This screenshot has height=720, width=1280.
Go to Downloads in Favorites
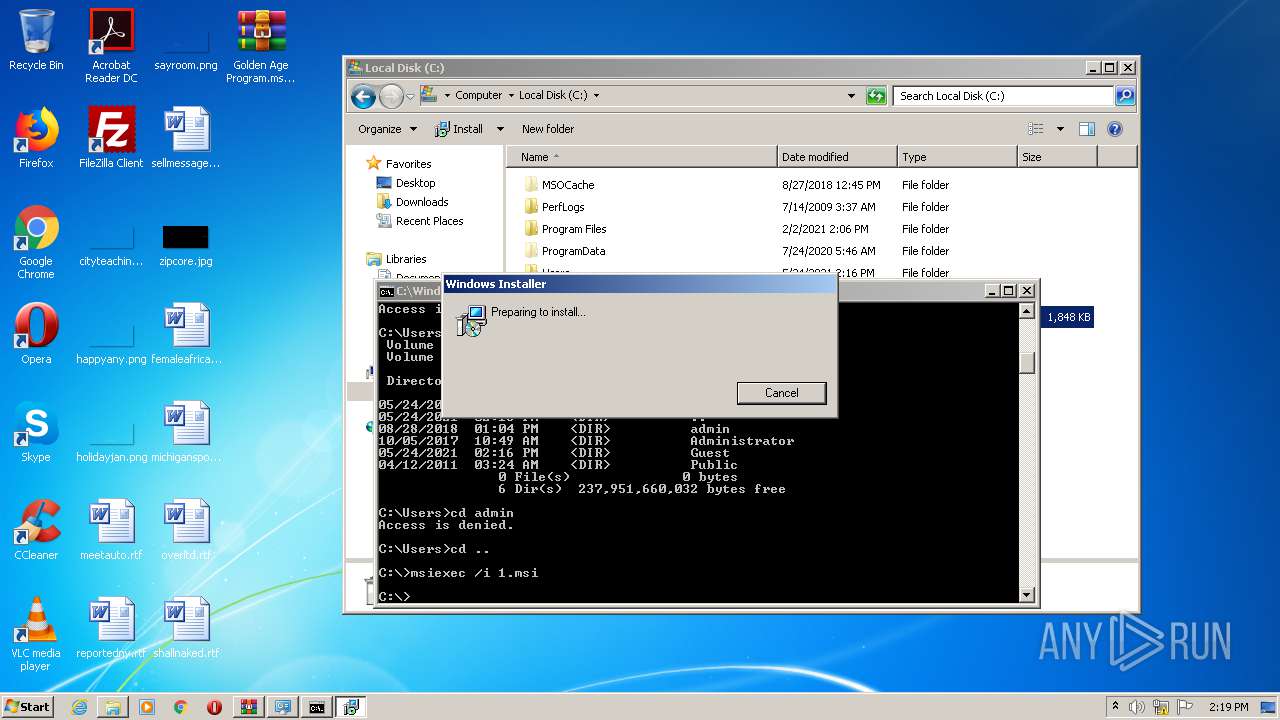pos(422,202)
